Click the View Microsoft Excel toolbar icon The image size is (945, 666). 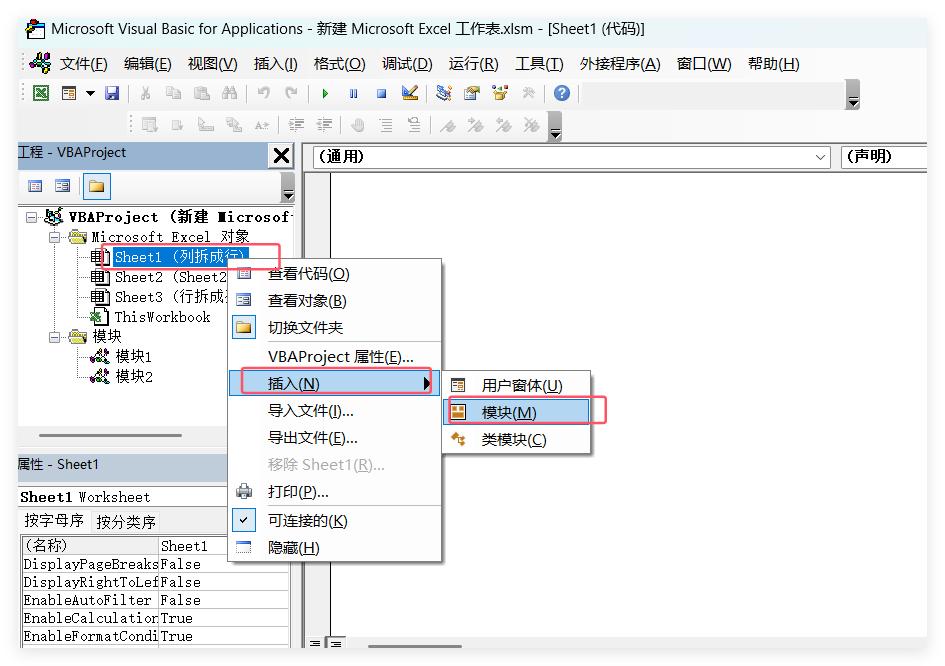point(40,93)
